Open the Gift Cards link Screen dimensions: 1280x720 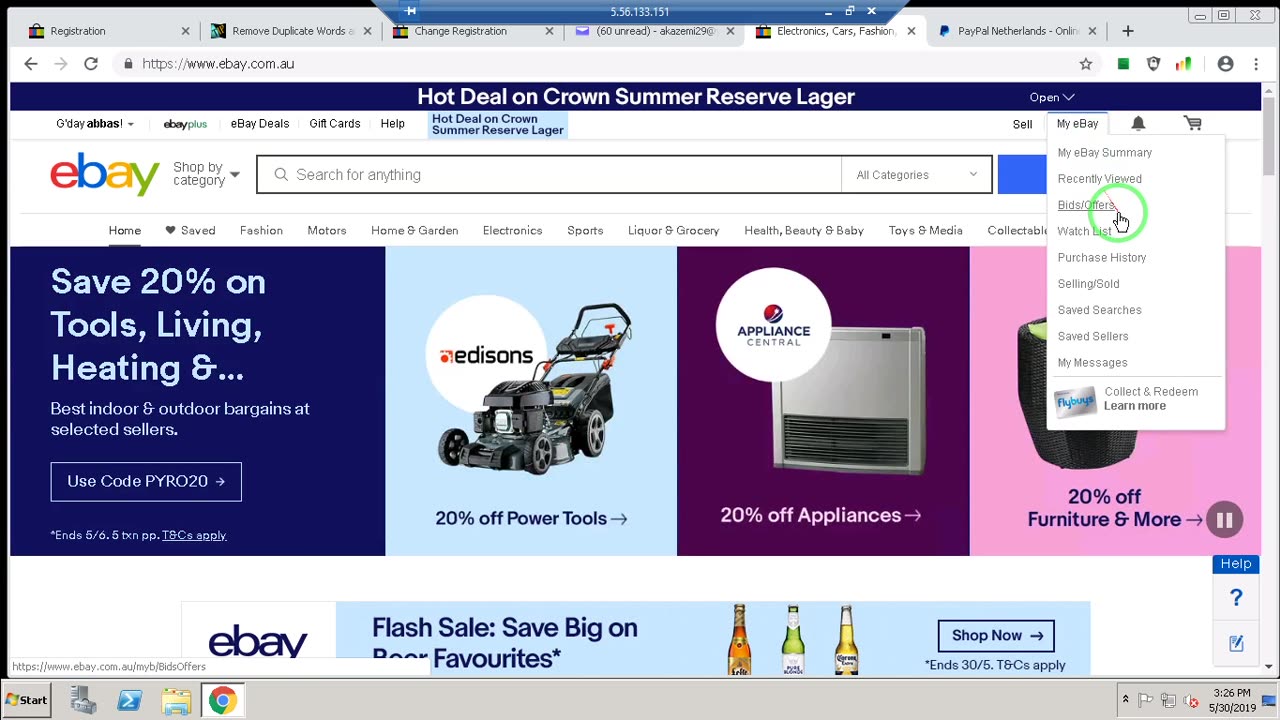(334, 124)
